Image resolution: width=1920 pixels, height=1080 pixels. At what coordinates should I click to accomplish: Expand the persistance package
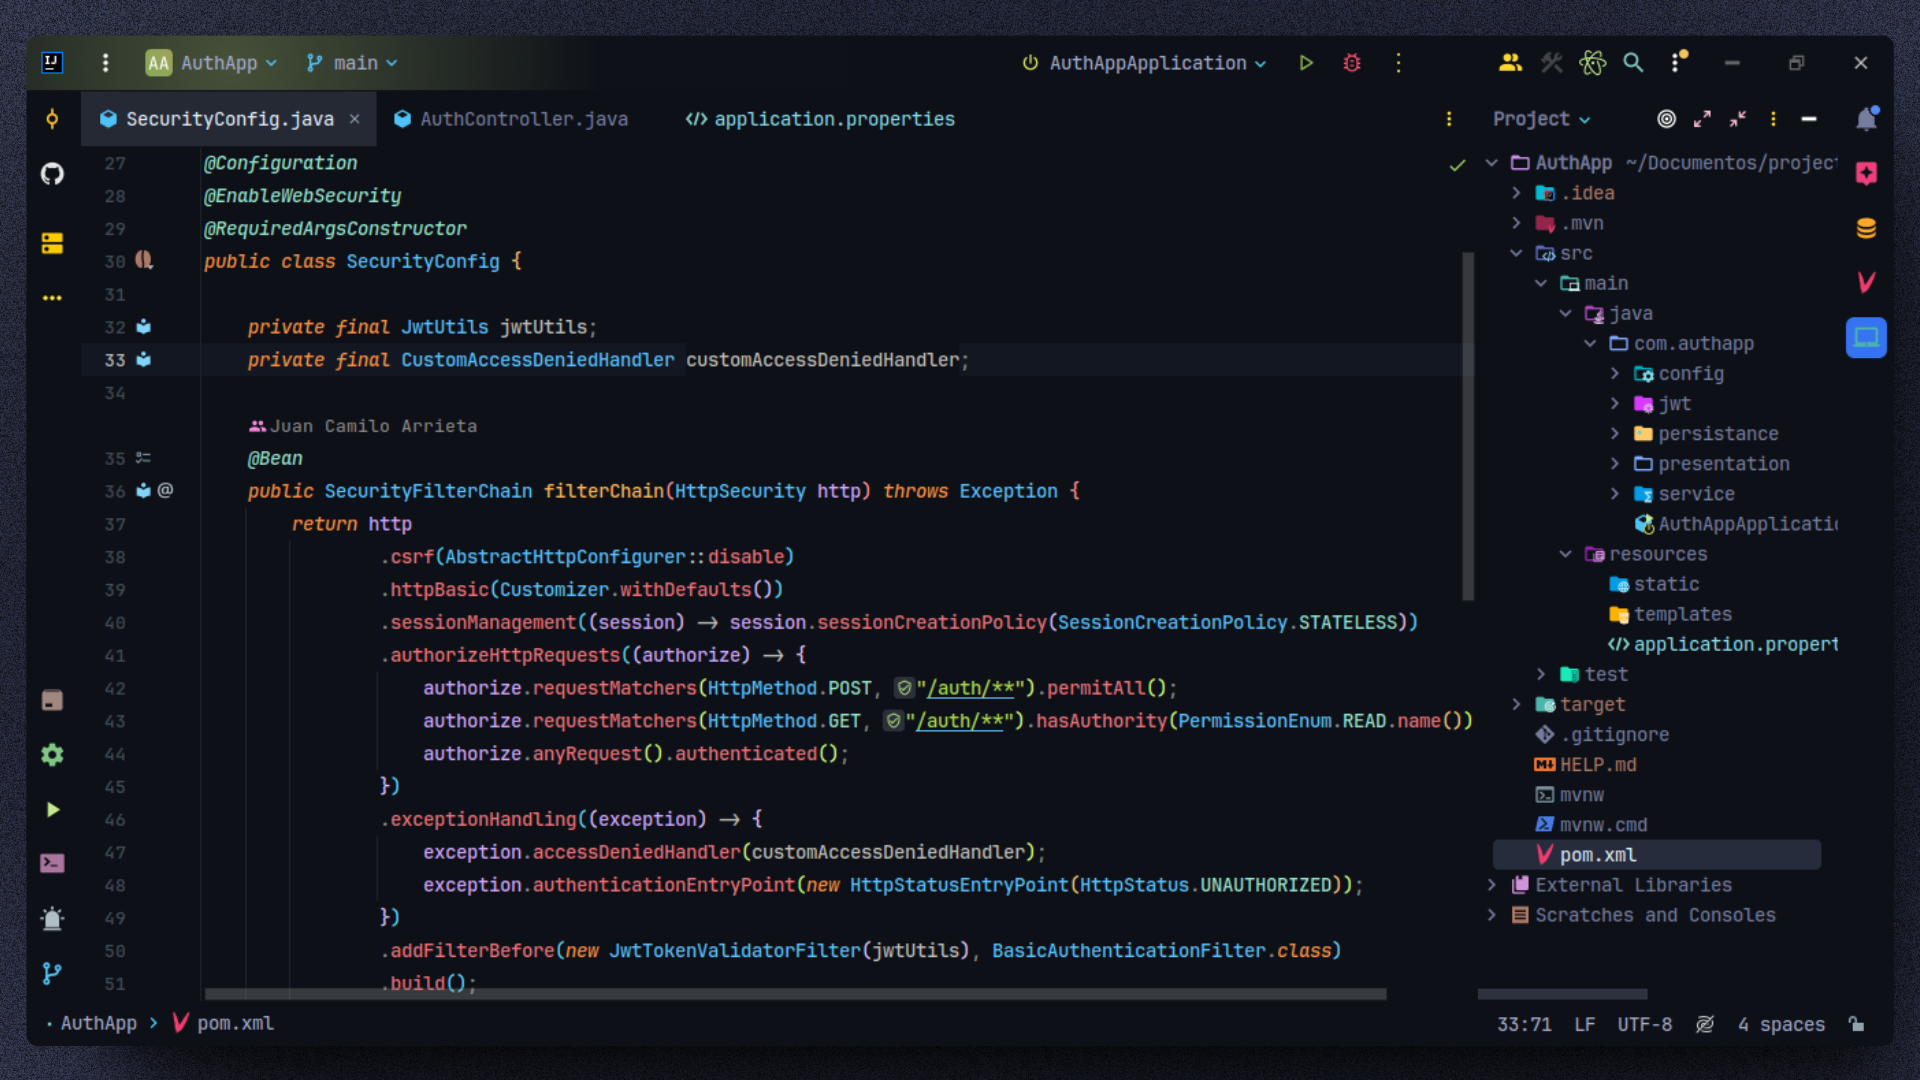[x=1614, y=434]
